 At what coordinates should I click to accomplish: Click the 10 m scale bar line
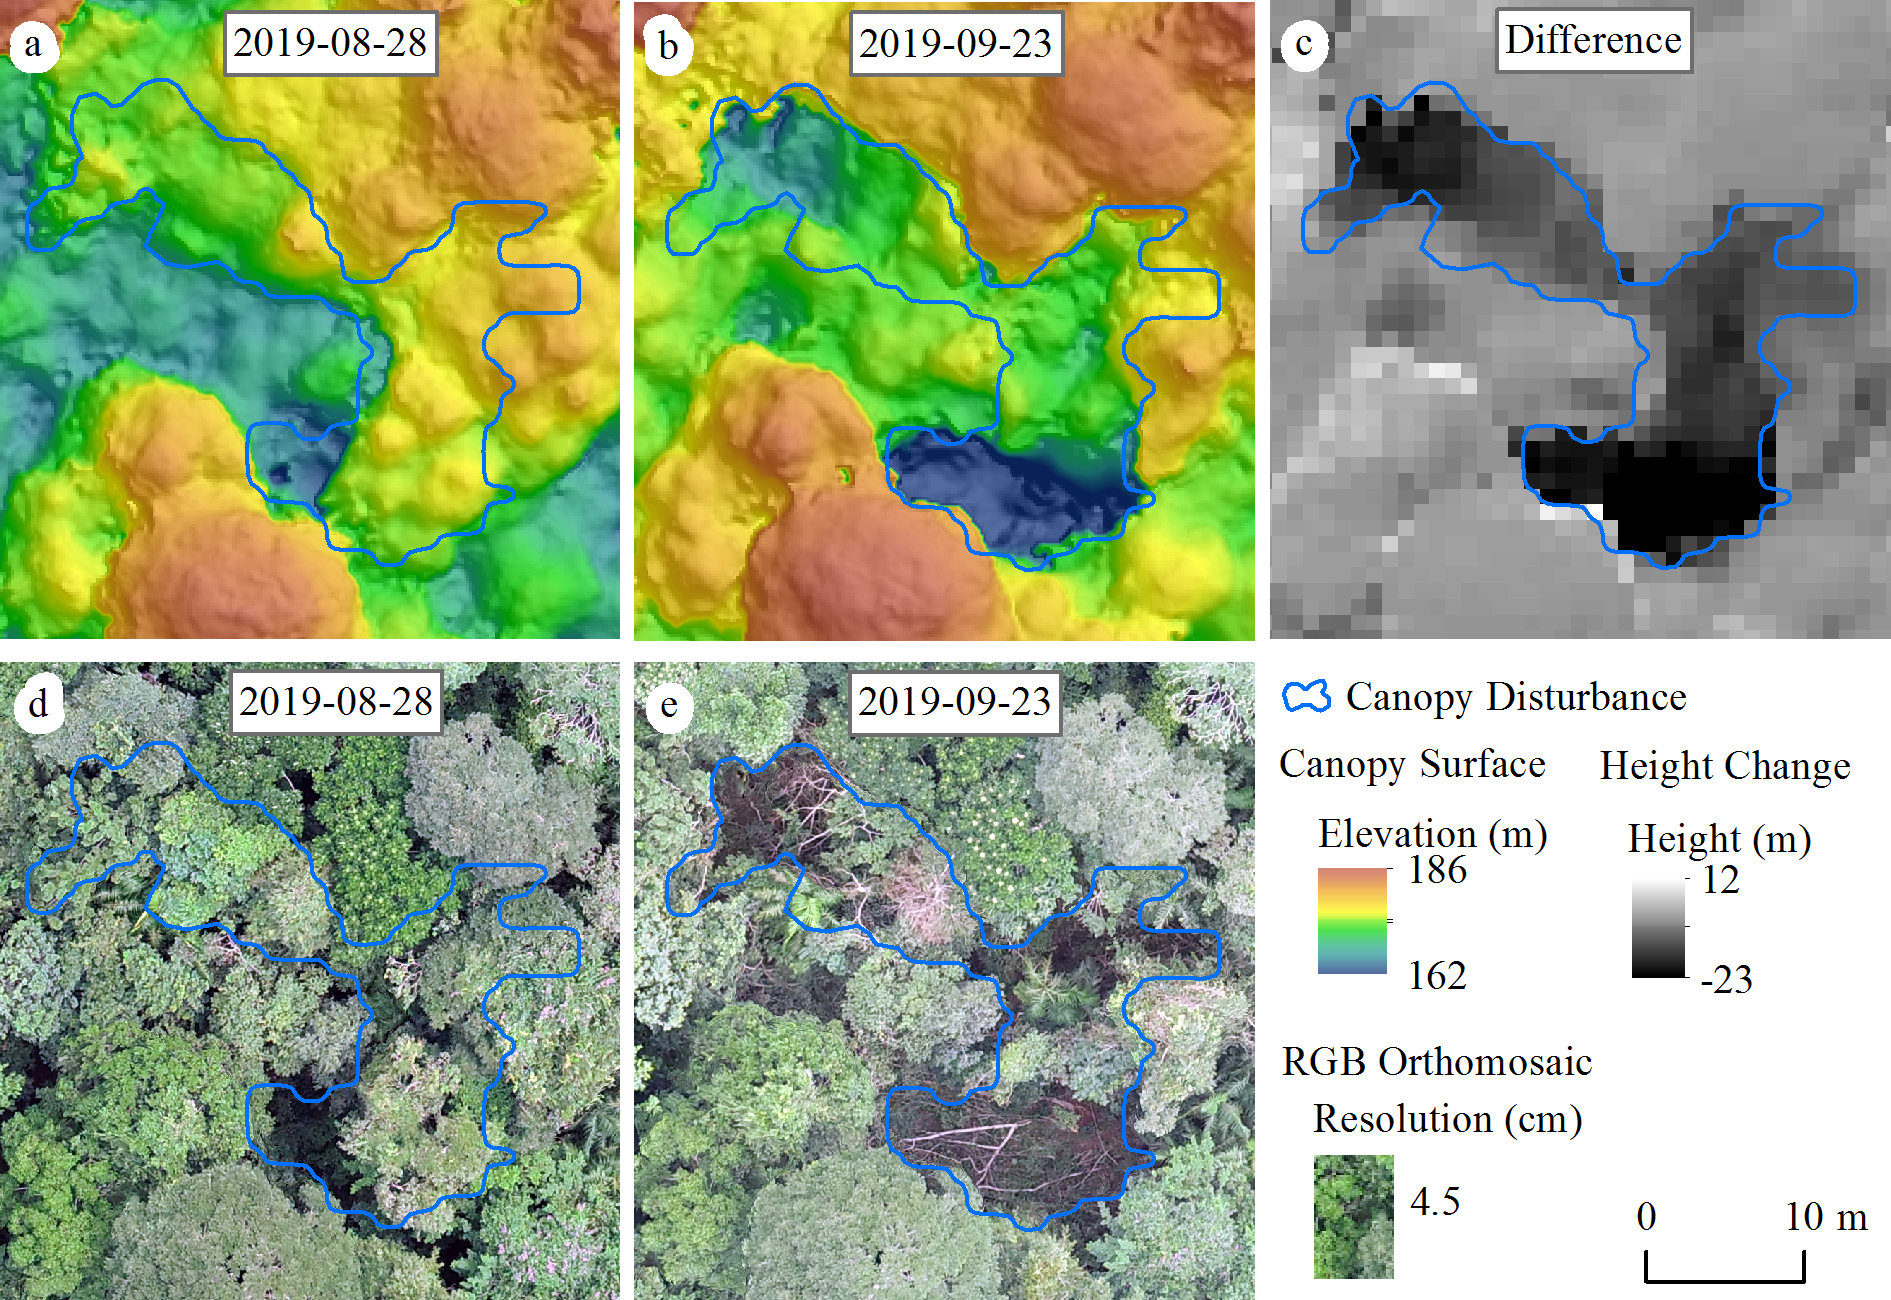[1725, 1278]
